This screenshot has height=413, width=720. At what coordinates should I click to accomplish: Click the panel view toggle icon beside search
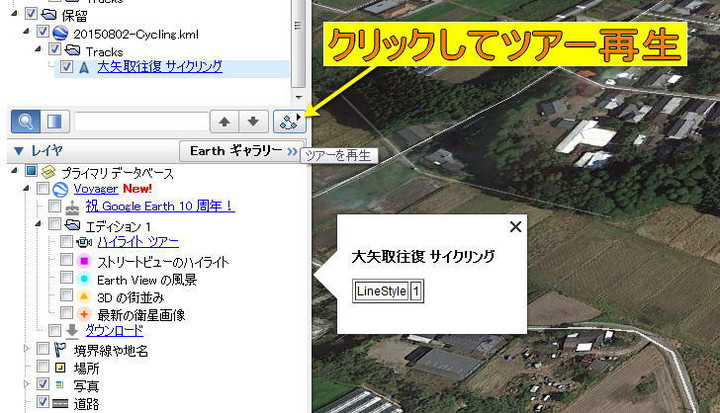pos(54,121)
